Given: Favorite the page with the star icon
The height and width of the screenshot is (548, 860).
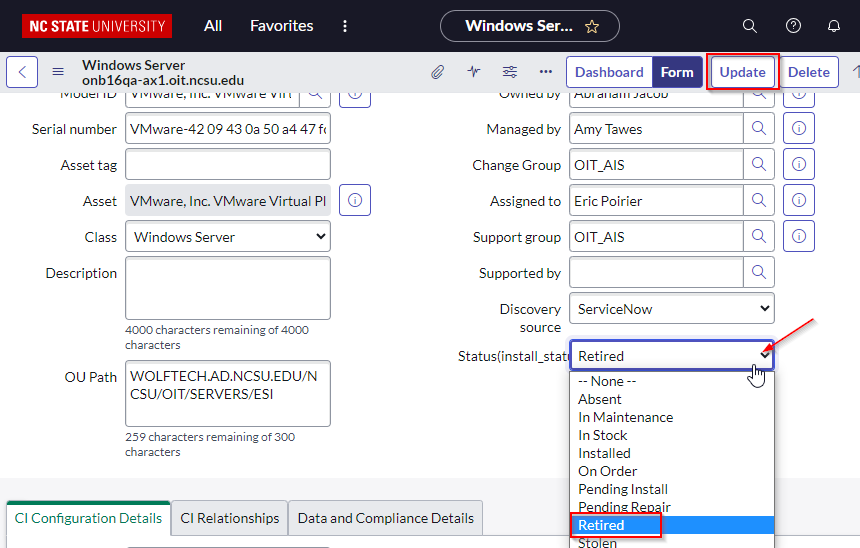Looking at the screenshot, I should tap(592, 26).
